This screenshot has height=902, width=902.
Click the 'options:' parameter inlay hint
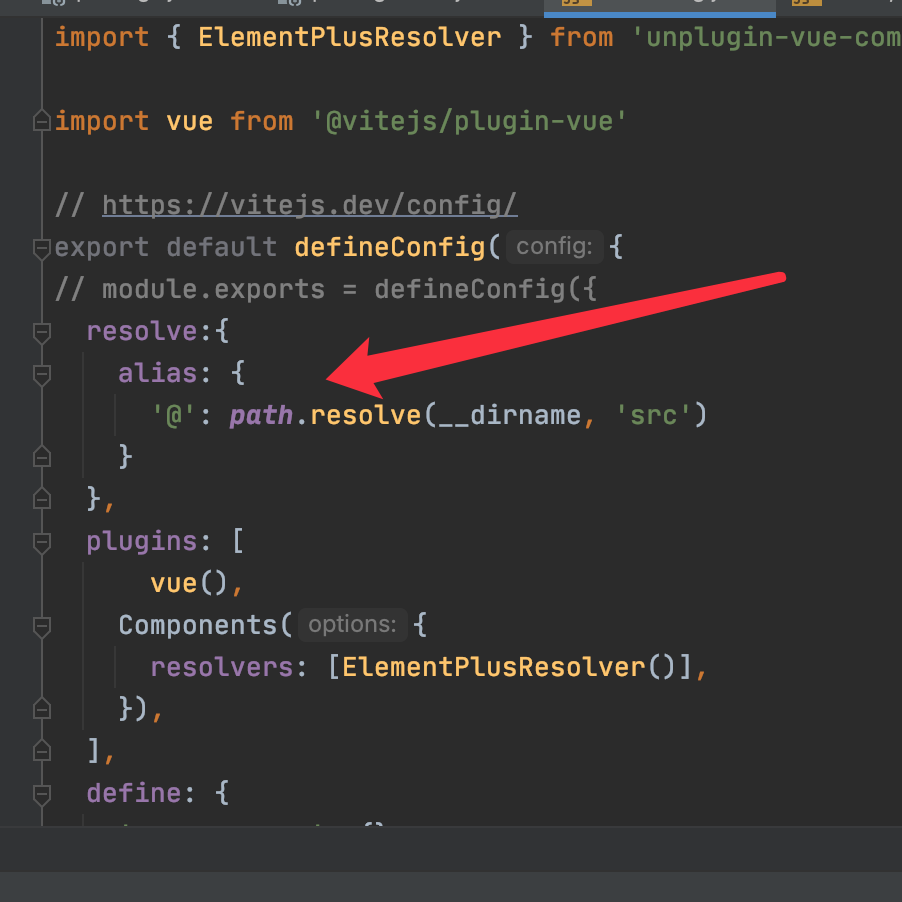353,625
